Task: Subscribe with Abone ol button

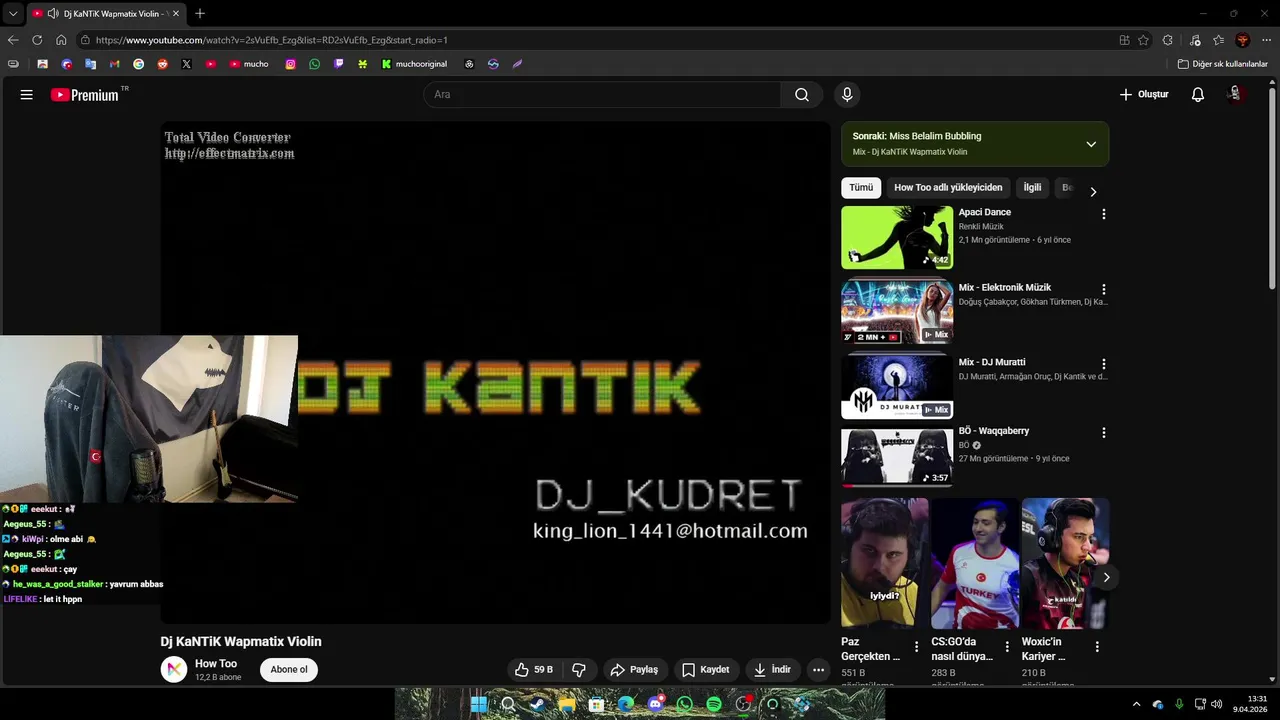Action: click(x=289, y=670)
